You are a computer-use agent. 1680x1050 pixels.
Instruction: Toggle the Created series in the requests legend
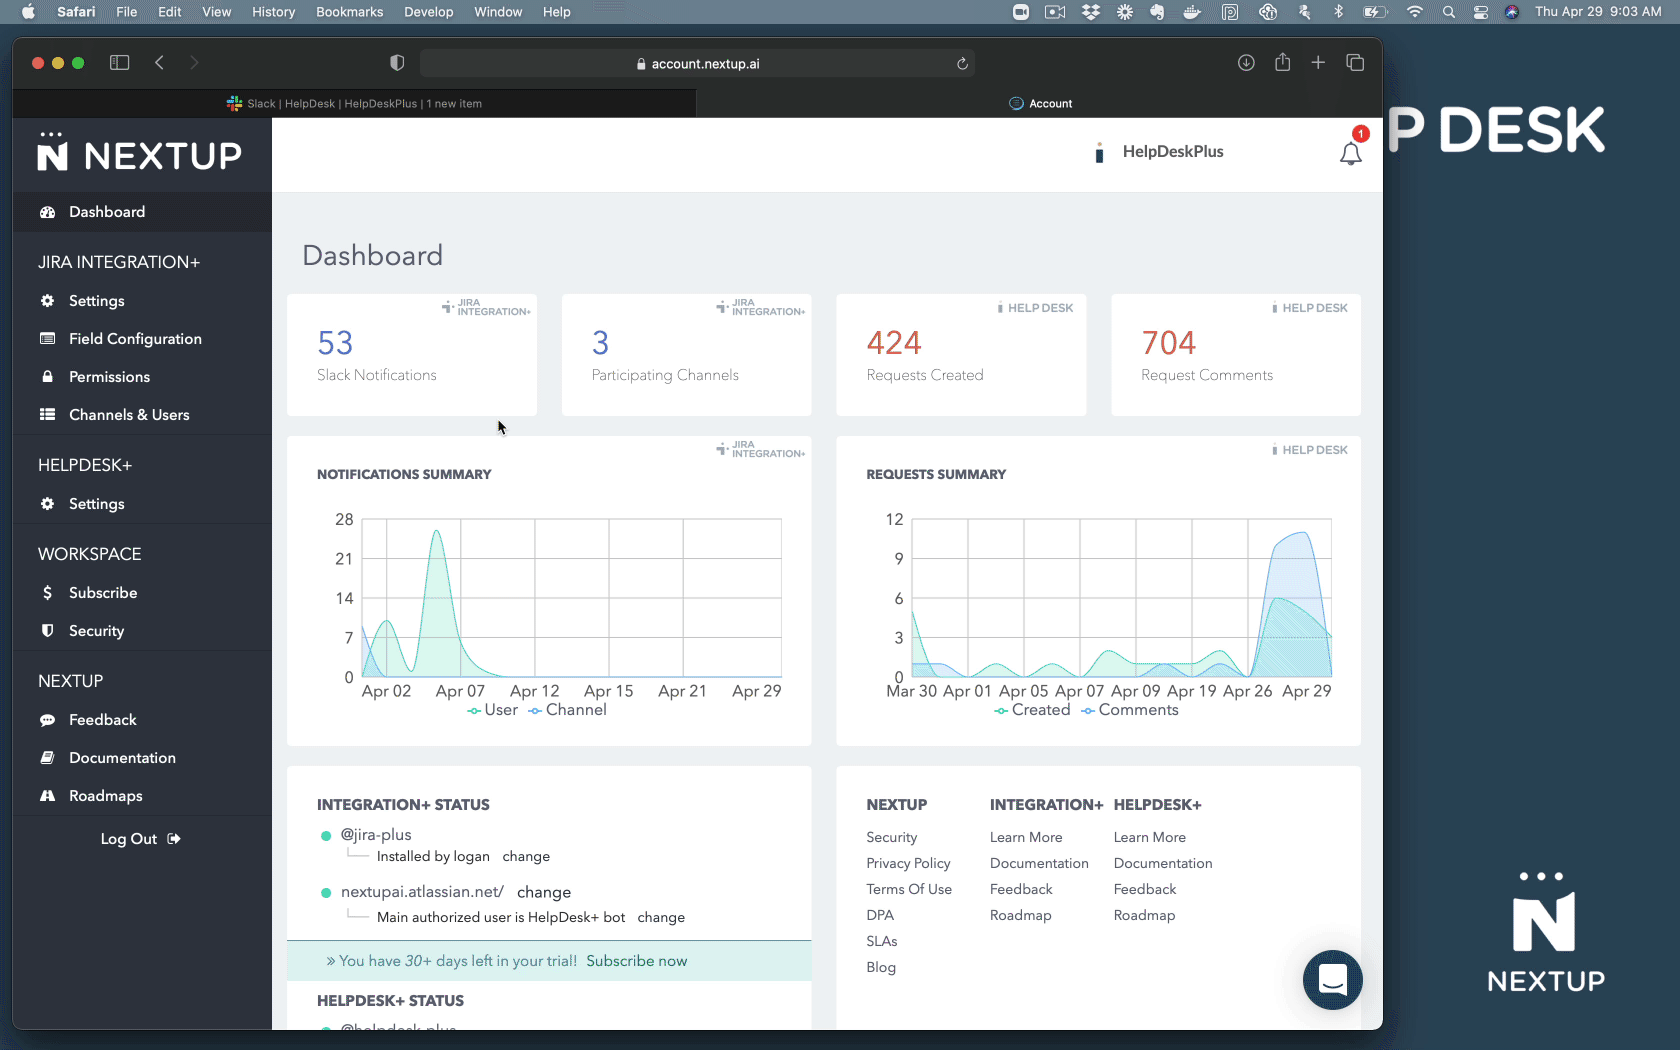pos(1033,710)
